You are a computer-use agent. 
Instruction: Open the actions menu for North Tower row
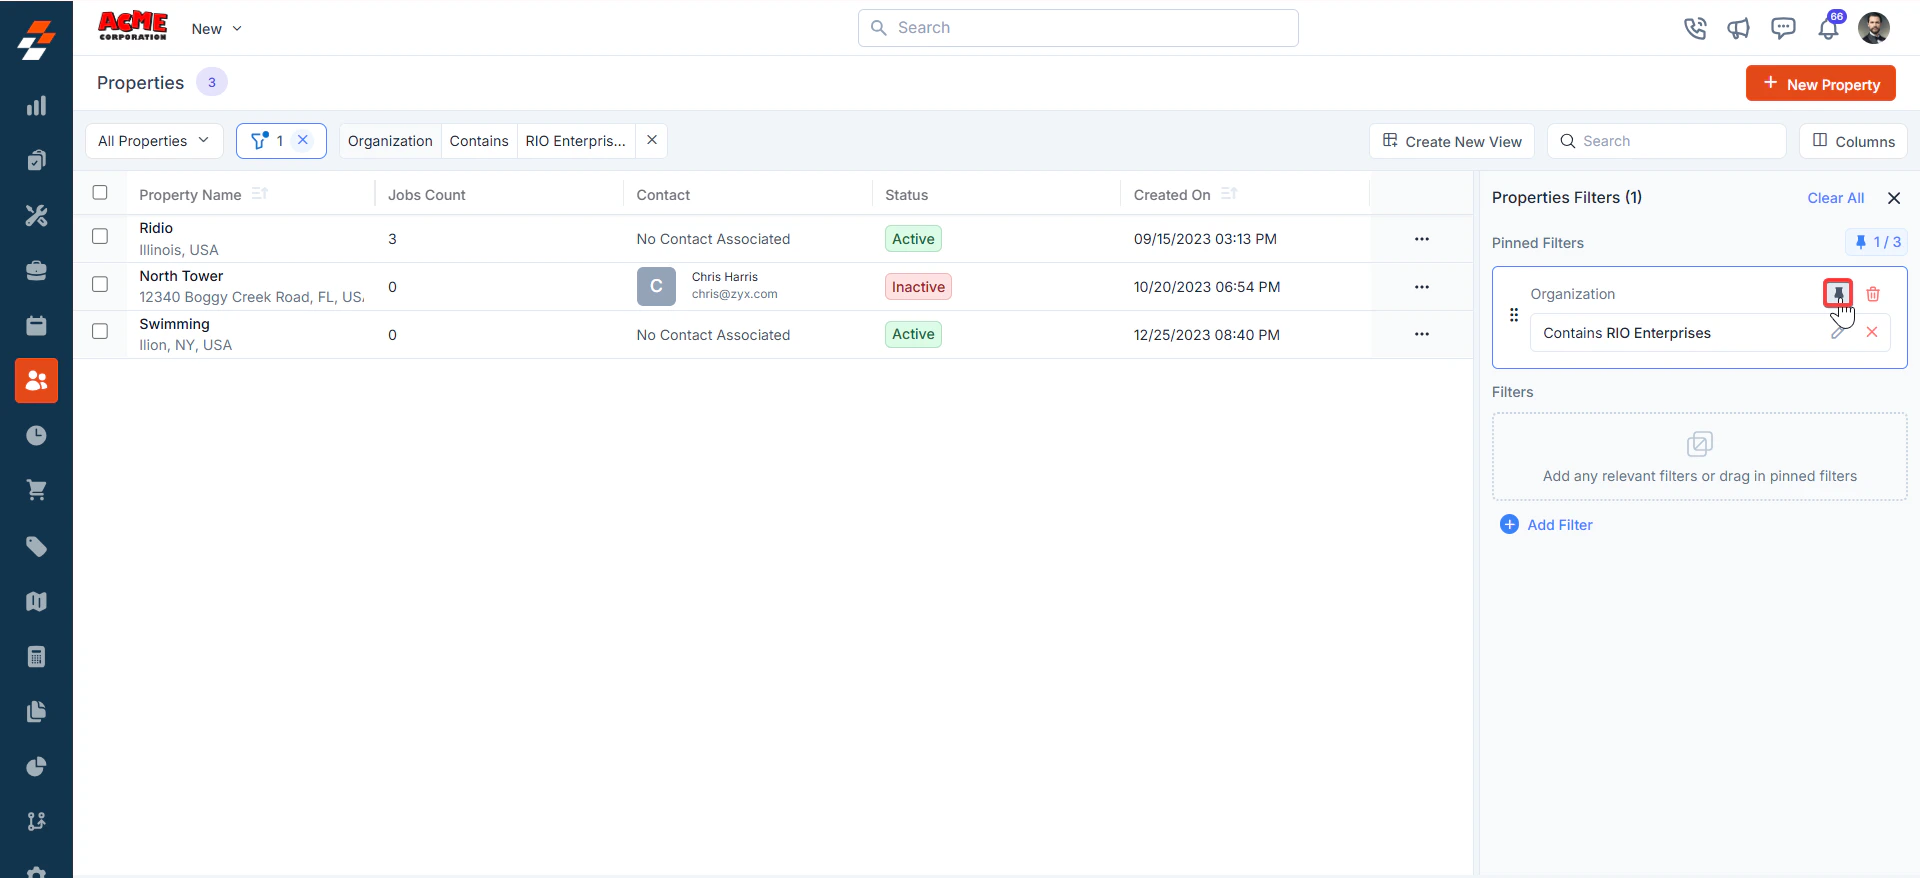[1422, 287]
